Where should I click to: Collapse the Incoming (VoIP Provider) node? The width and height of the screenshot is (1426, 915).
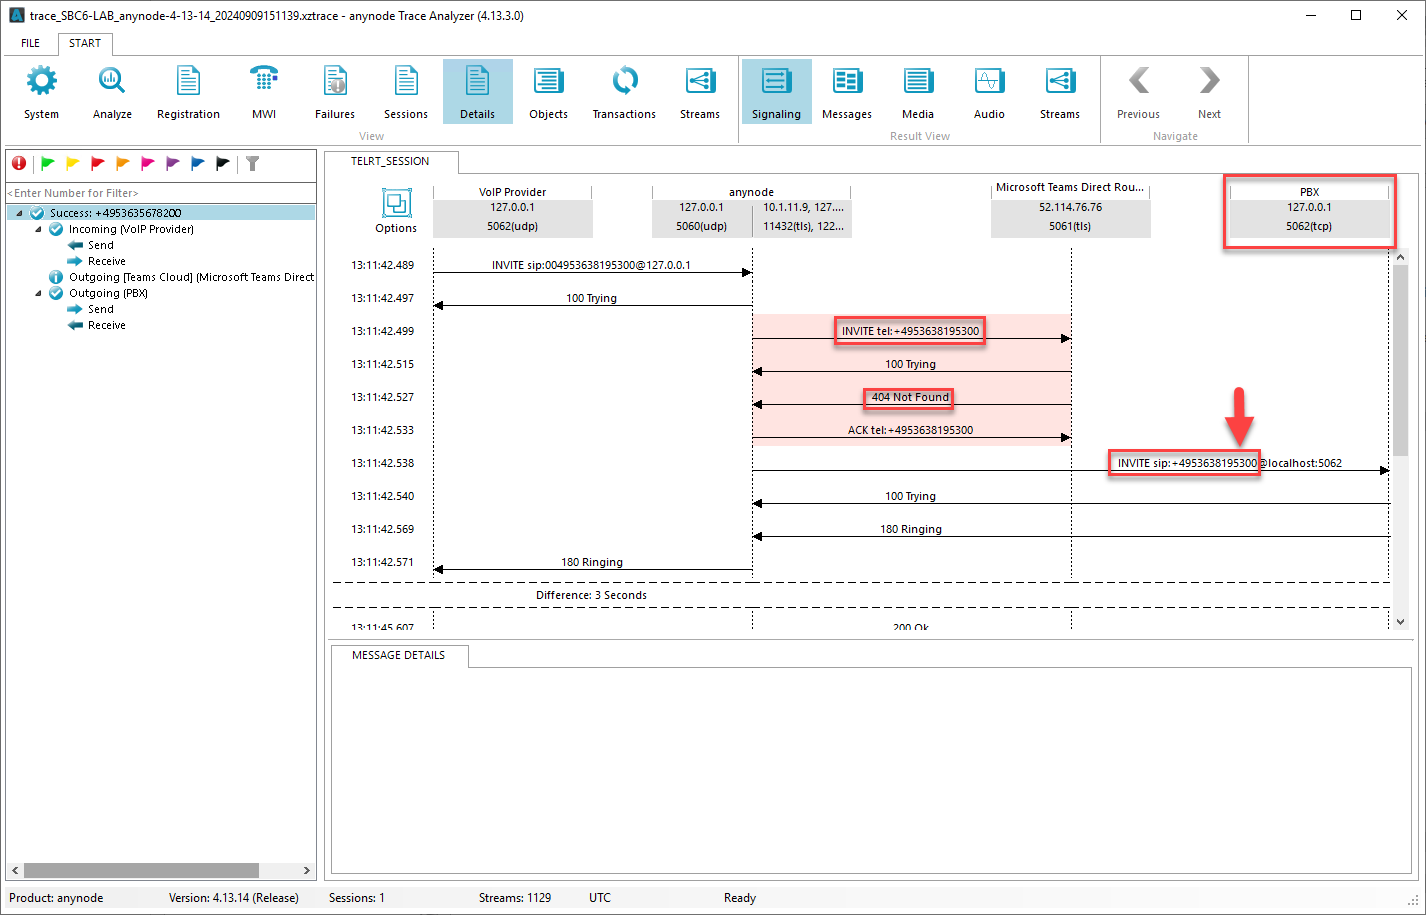[x=39, y=229]
